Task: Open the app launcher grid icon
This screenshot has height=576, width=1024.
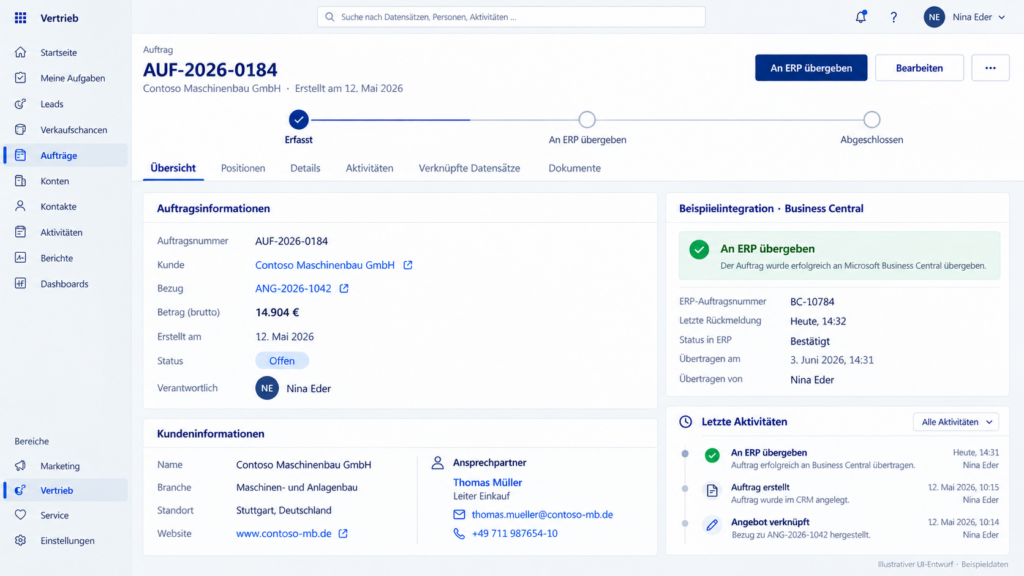Action: [x=20, y=18]
